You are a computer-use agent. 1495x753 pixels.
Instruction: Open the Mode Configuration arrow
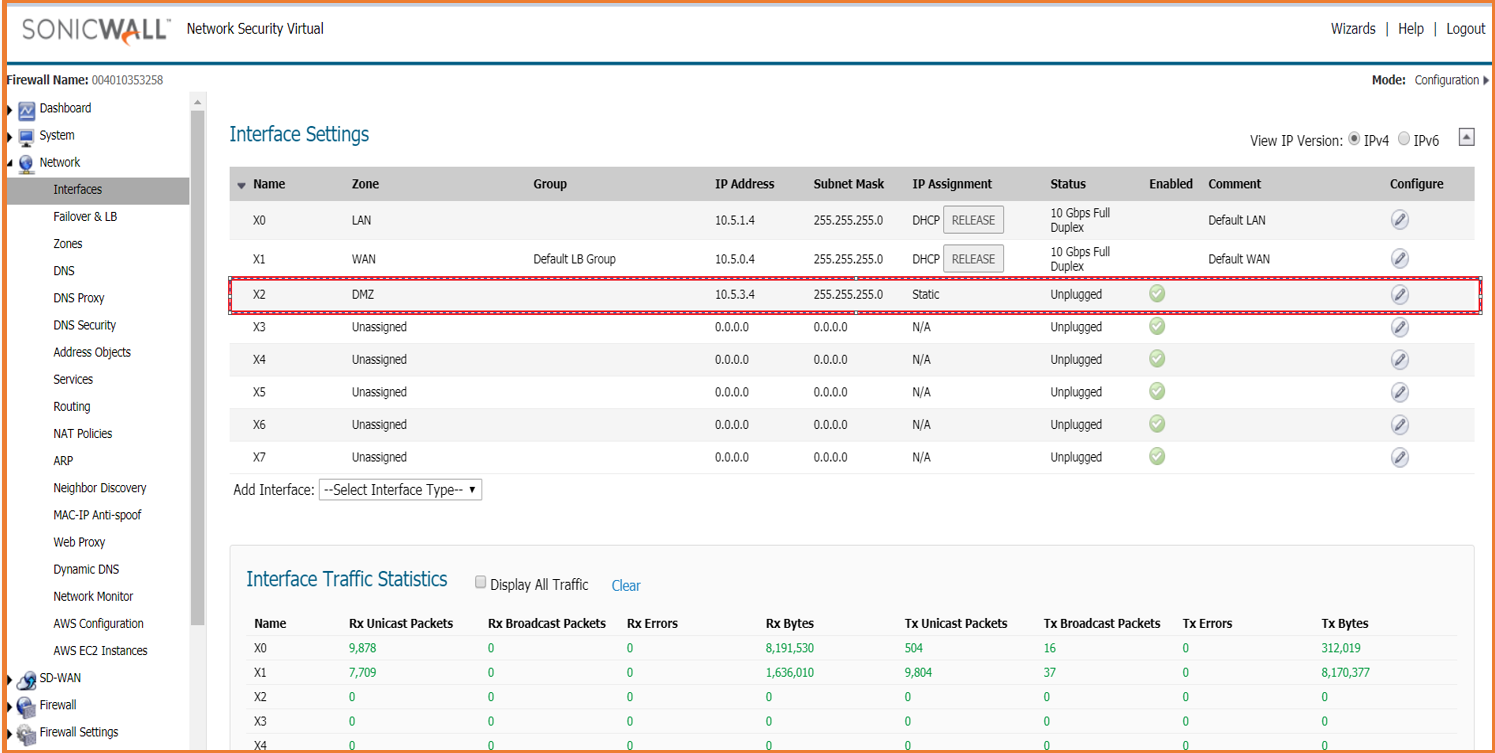click(1486, 81)
